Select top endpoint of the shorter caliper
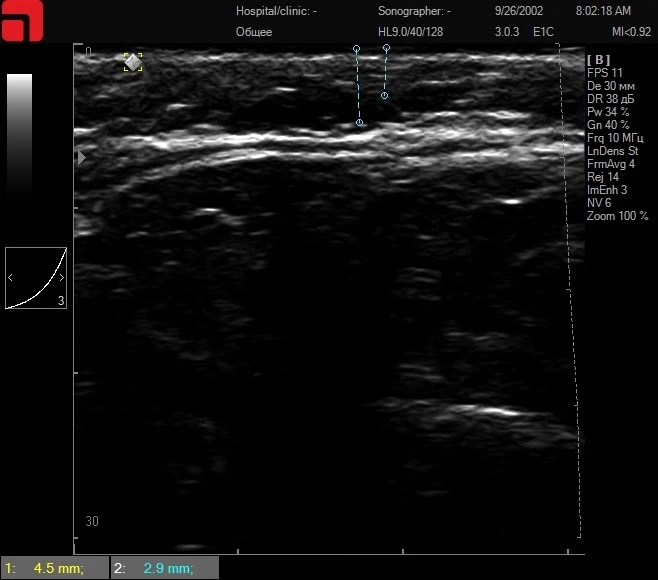The height and width of the screenshot is (580, 658). [386, 48]
